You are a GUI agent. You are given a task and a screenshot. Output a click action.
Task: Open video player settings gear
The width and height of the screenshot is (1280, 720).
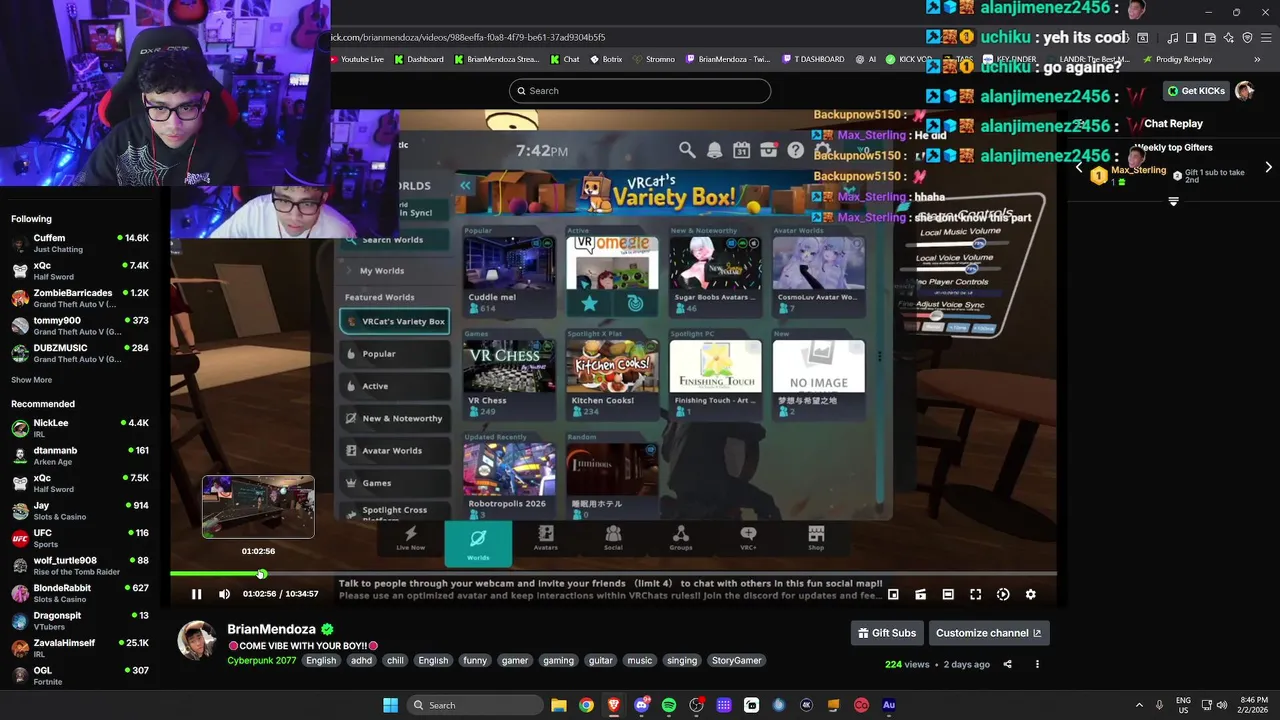pos(1031,594)
